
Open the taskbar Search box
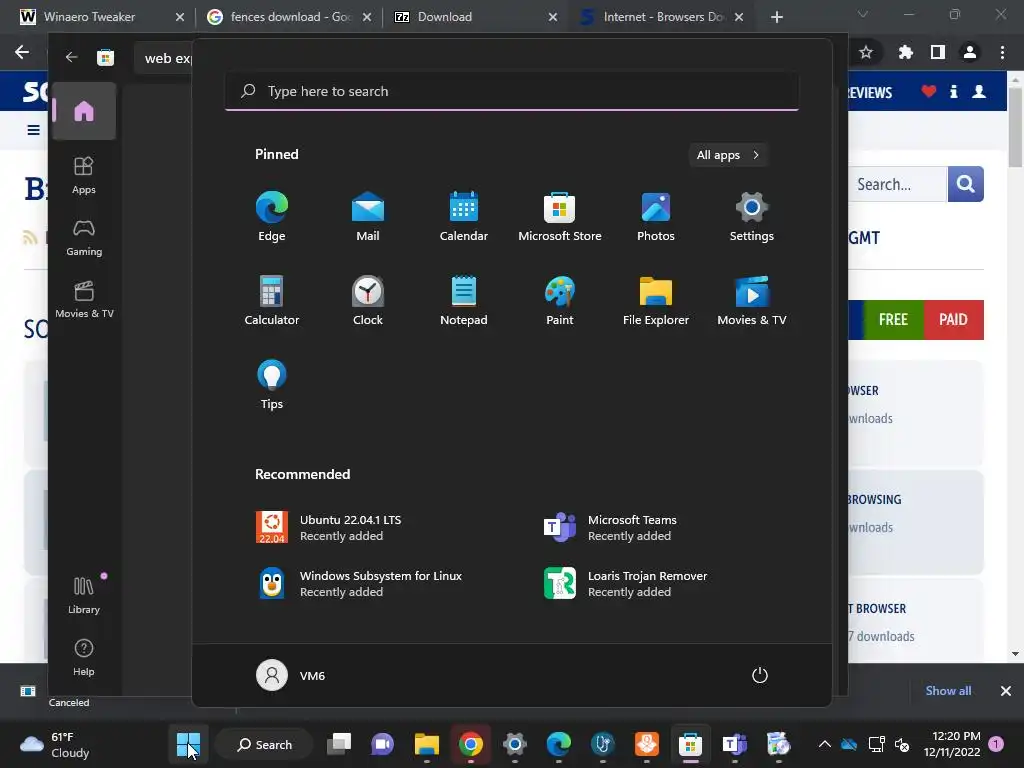click(264, 744)
